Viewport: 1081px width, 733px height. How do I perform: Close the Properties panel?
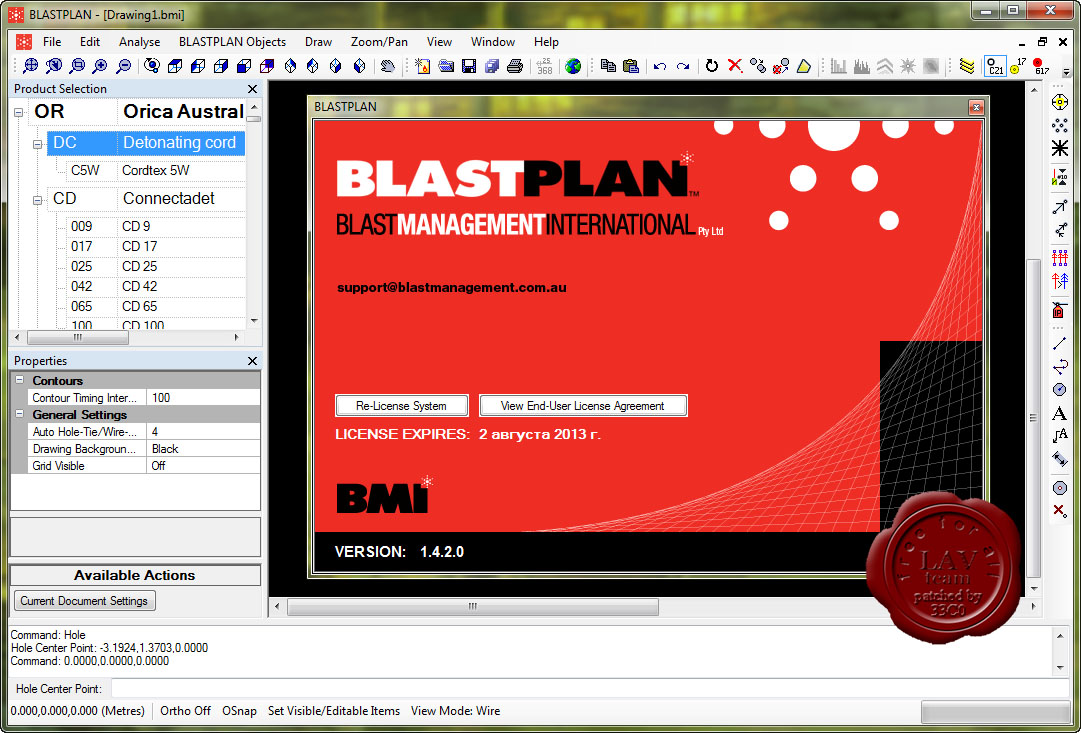pyautogui.click(x=252, y=361)
